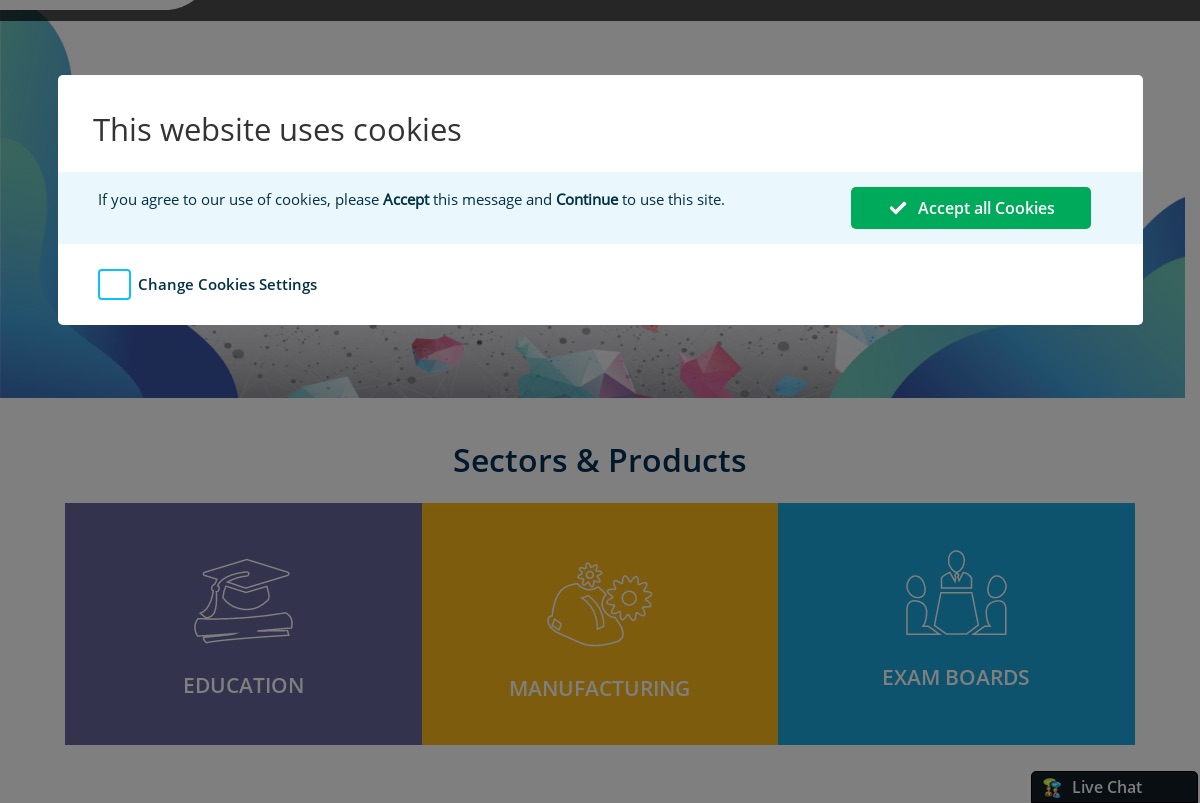Select the blue Exam Boards sector tile

(x=956, y=624)
